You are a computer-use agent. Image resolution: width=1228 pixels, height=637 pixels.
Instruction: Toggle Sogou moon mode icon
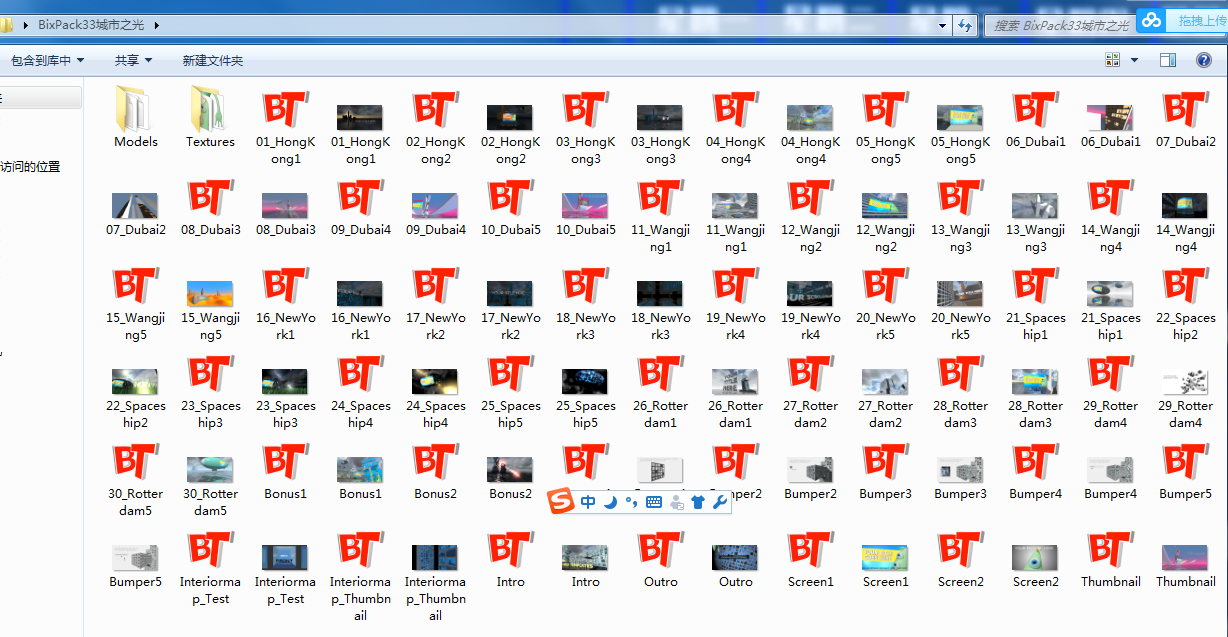(x=610, y=502)
